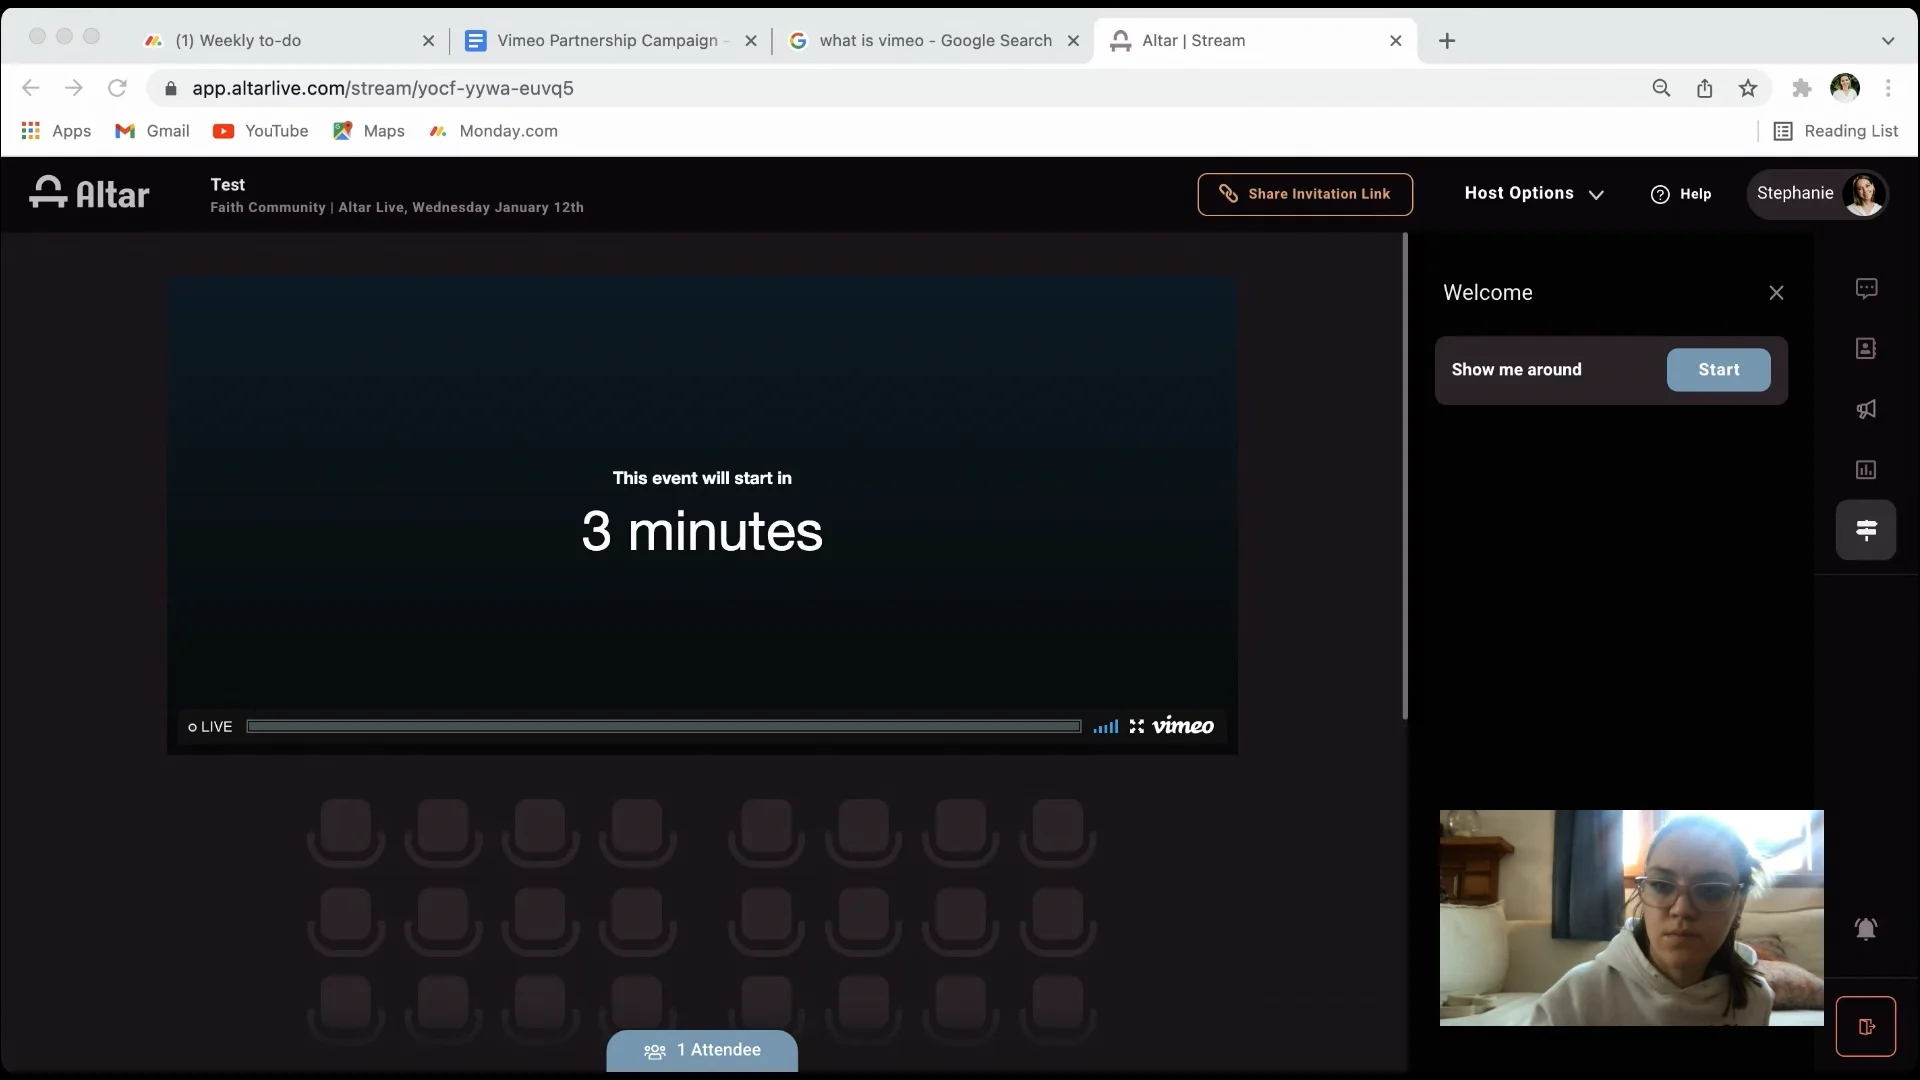Select the Altar | Stream tab

[1256, 41]
